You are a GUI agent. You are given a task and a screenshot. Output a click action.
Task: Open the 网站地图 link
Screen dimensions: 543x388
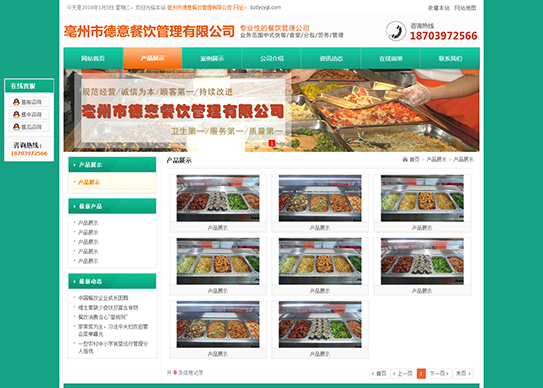pos(465,8)
